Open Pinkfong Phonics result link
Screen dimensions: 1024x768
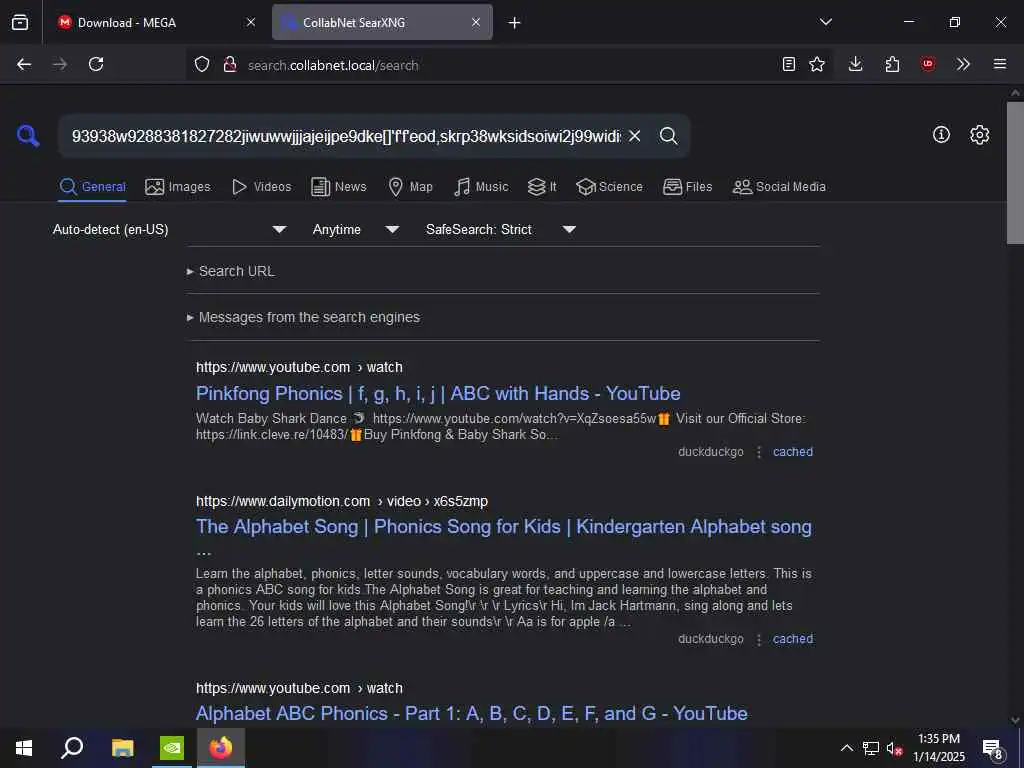[438, 393]
